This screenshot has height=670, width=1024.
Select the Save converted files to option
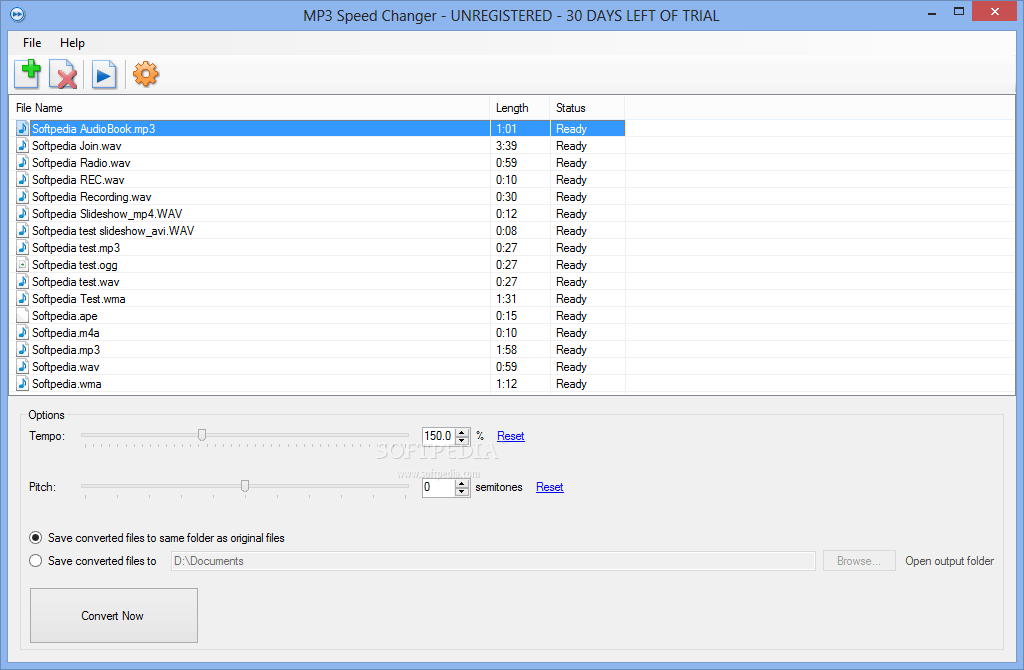[35, 560]
